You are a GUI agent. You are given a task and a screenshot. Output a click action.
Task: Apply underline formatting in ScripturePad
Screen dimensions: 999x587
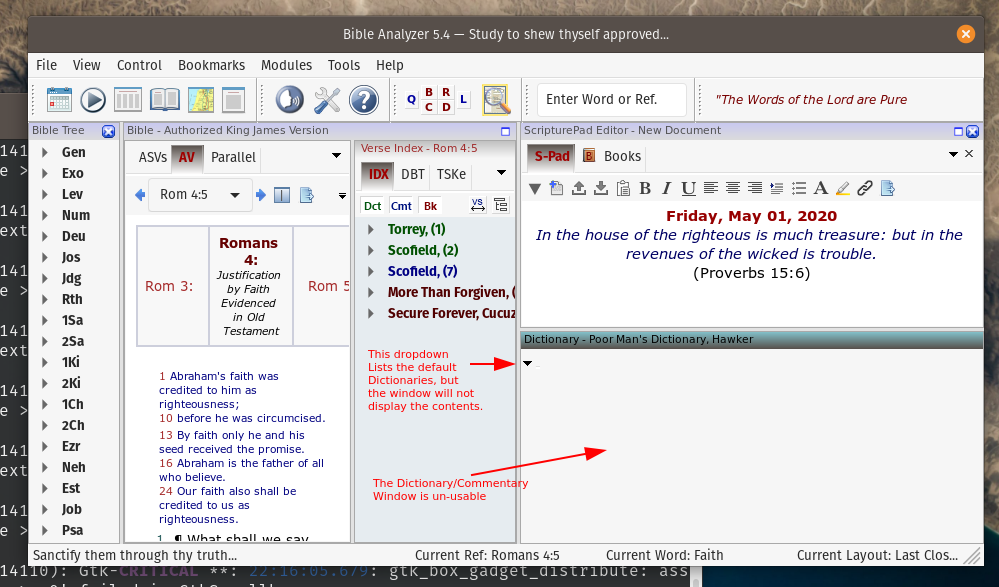click(x=688, y=189)
